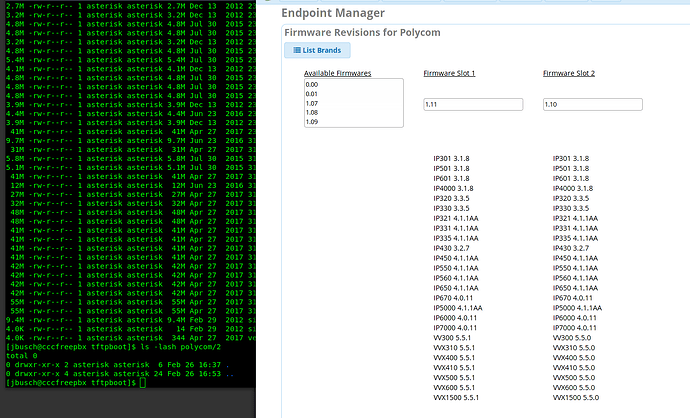
Task: Click the 4.4M Jun 23 terminal row
Action: click(x=130, y=114)
